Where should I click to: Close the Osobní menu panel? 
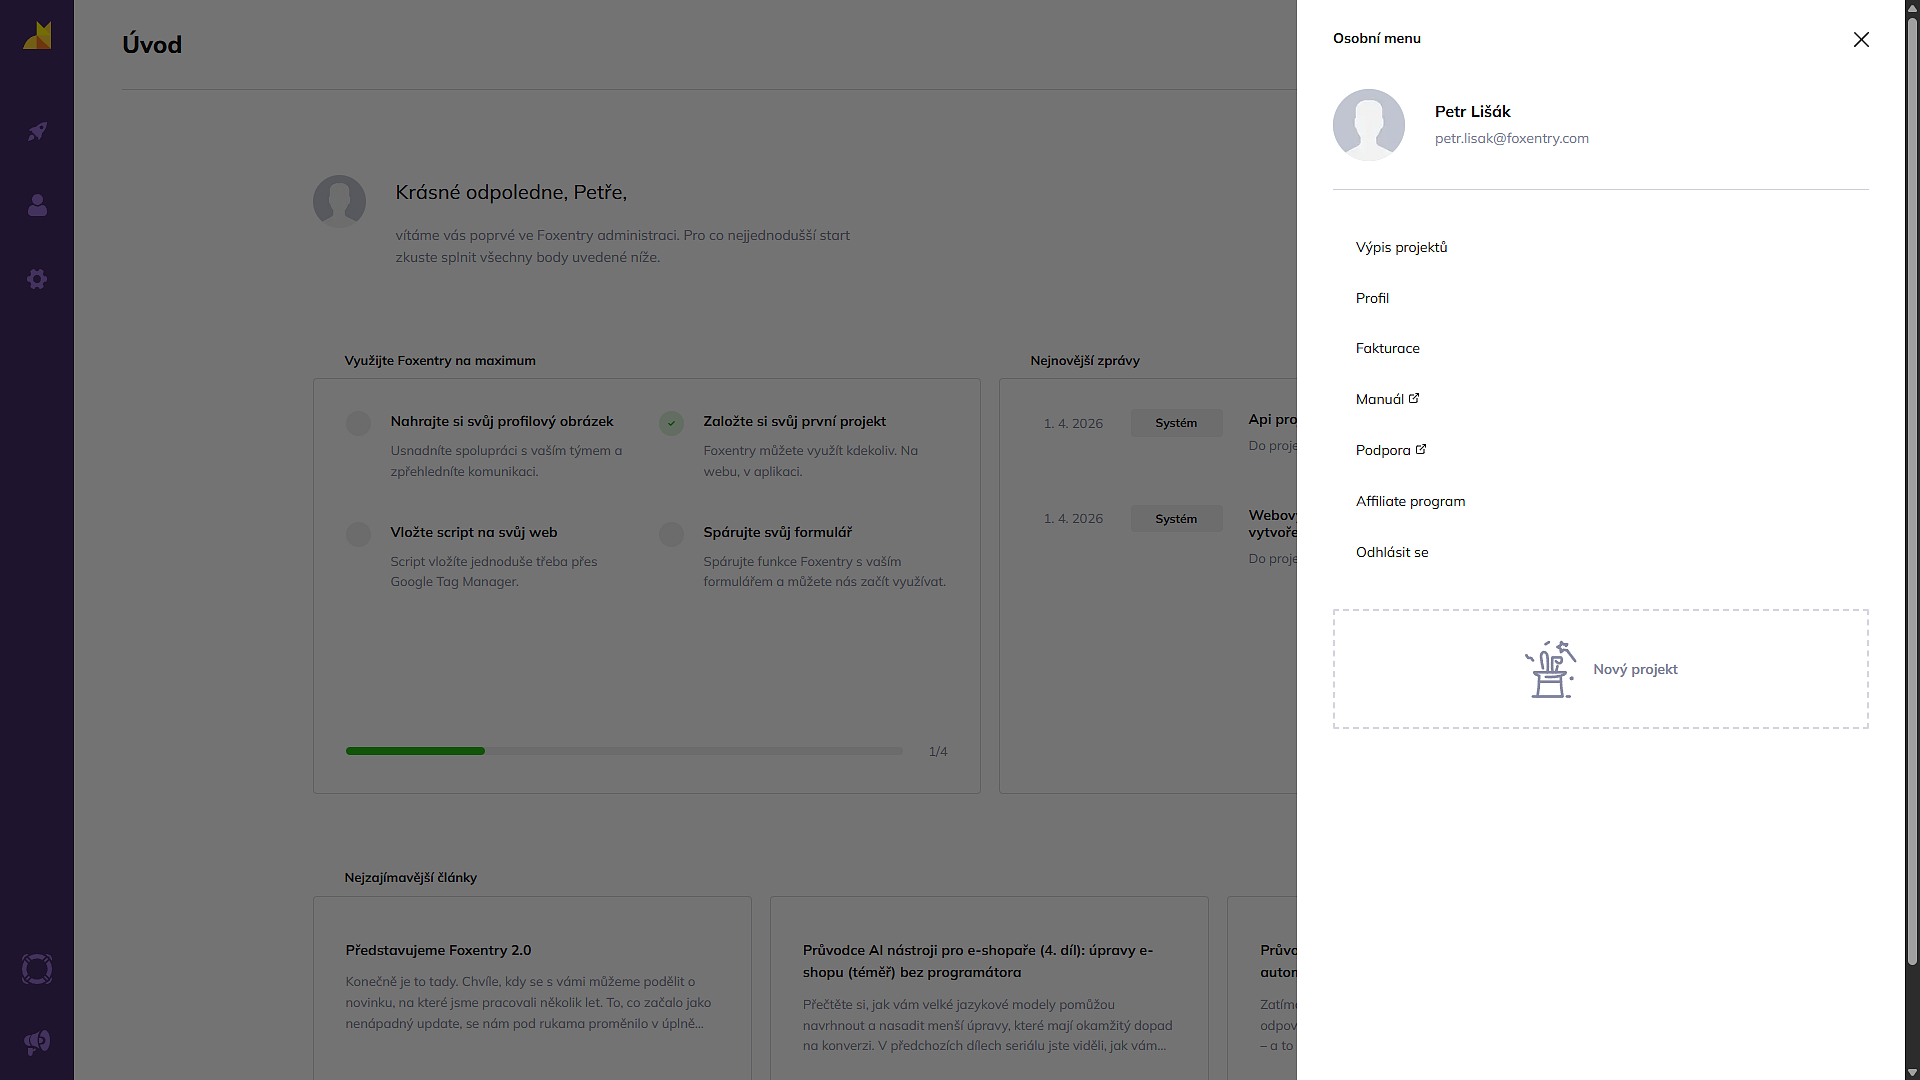[x=1860, y=39]
